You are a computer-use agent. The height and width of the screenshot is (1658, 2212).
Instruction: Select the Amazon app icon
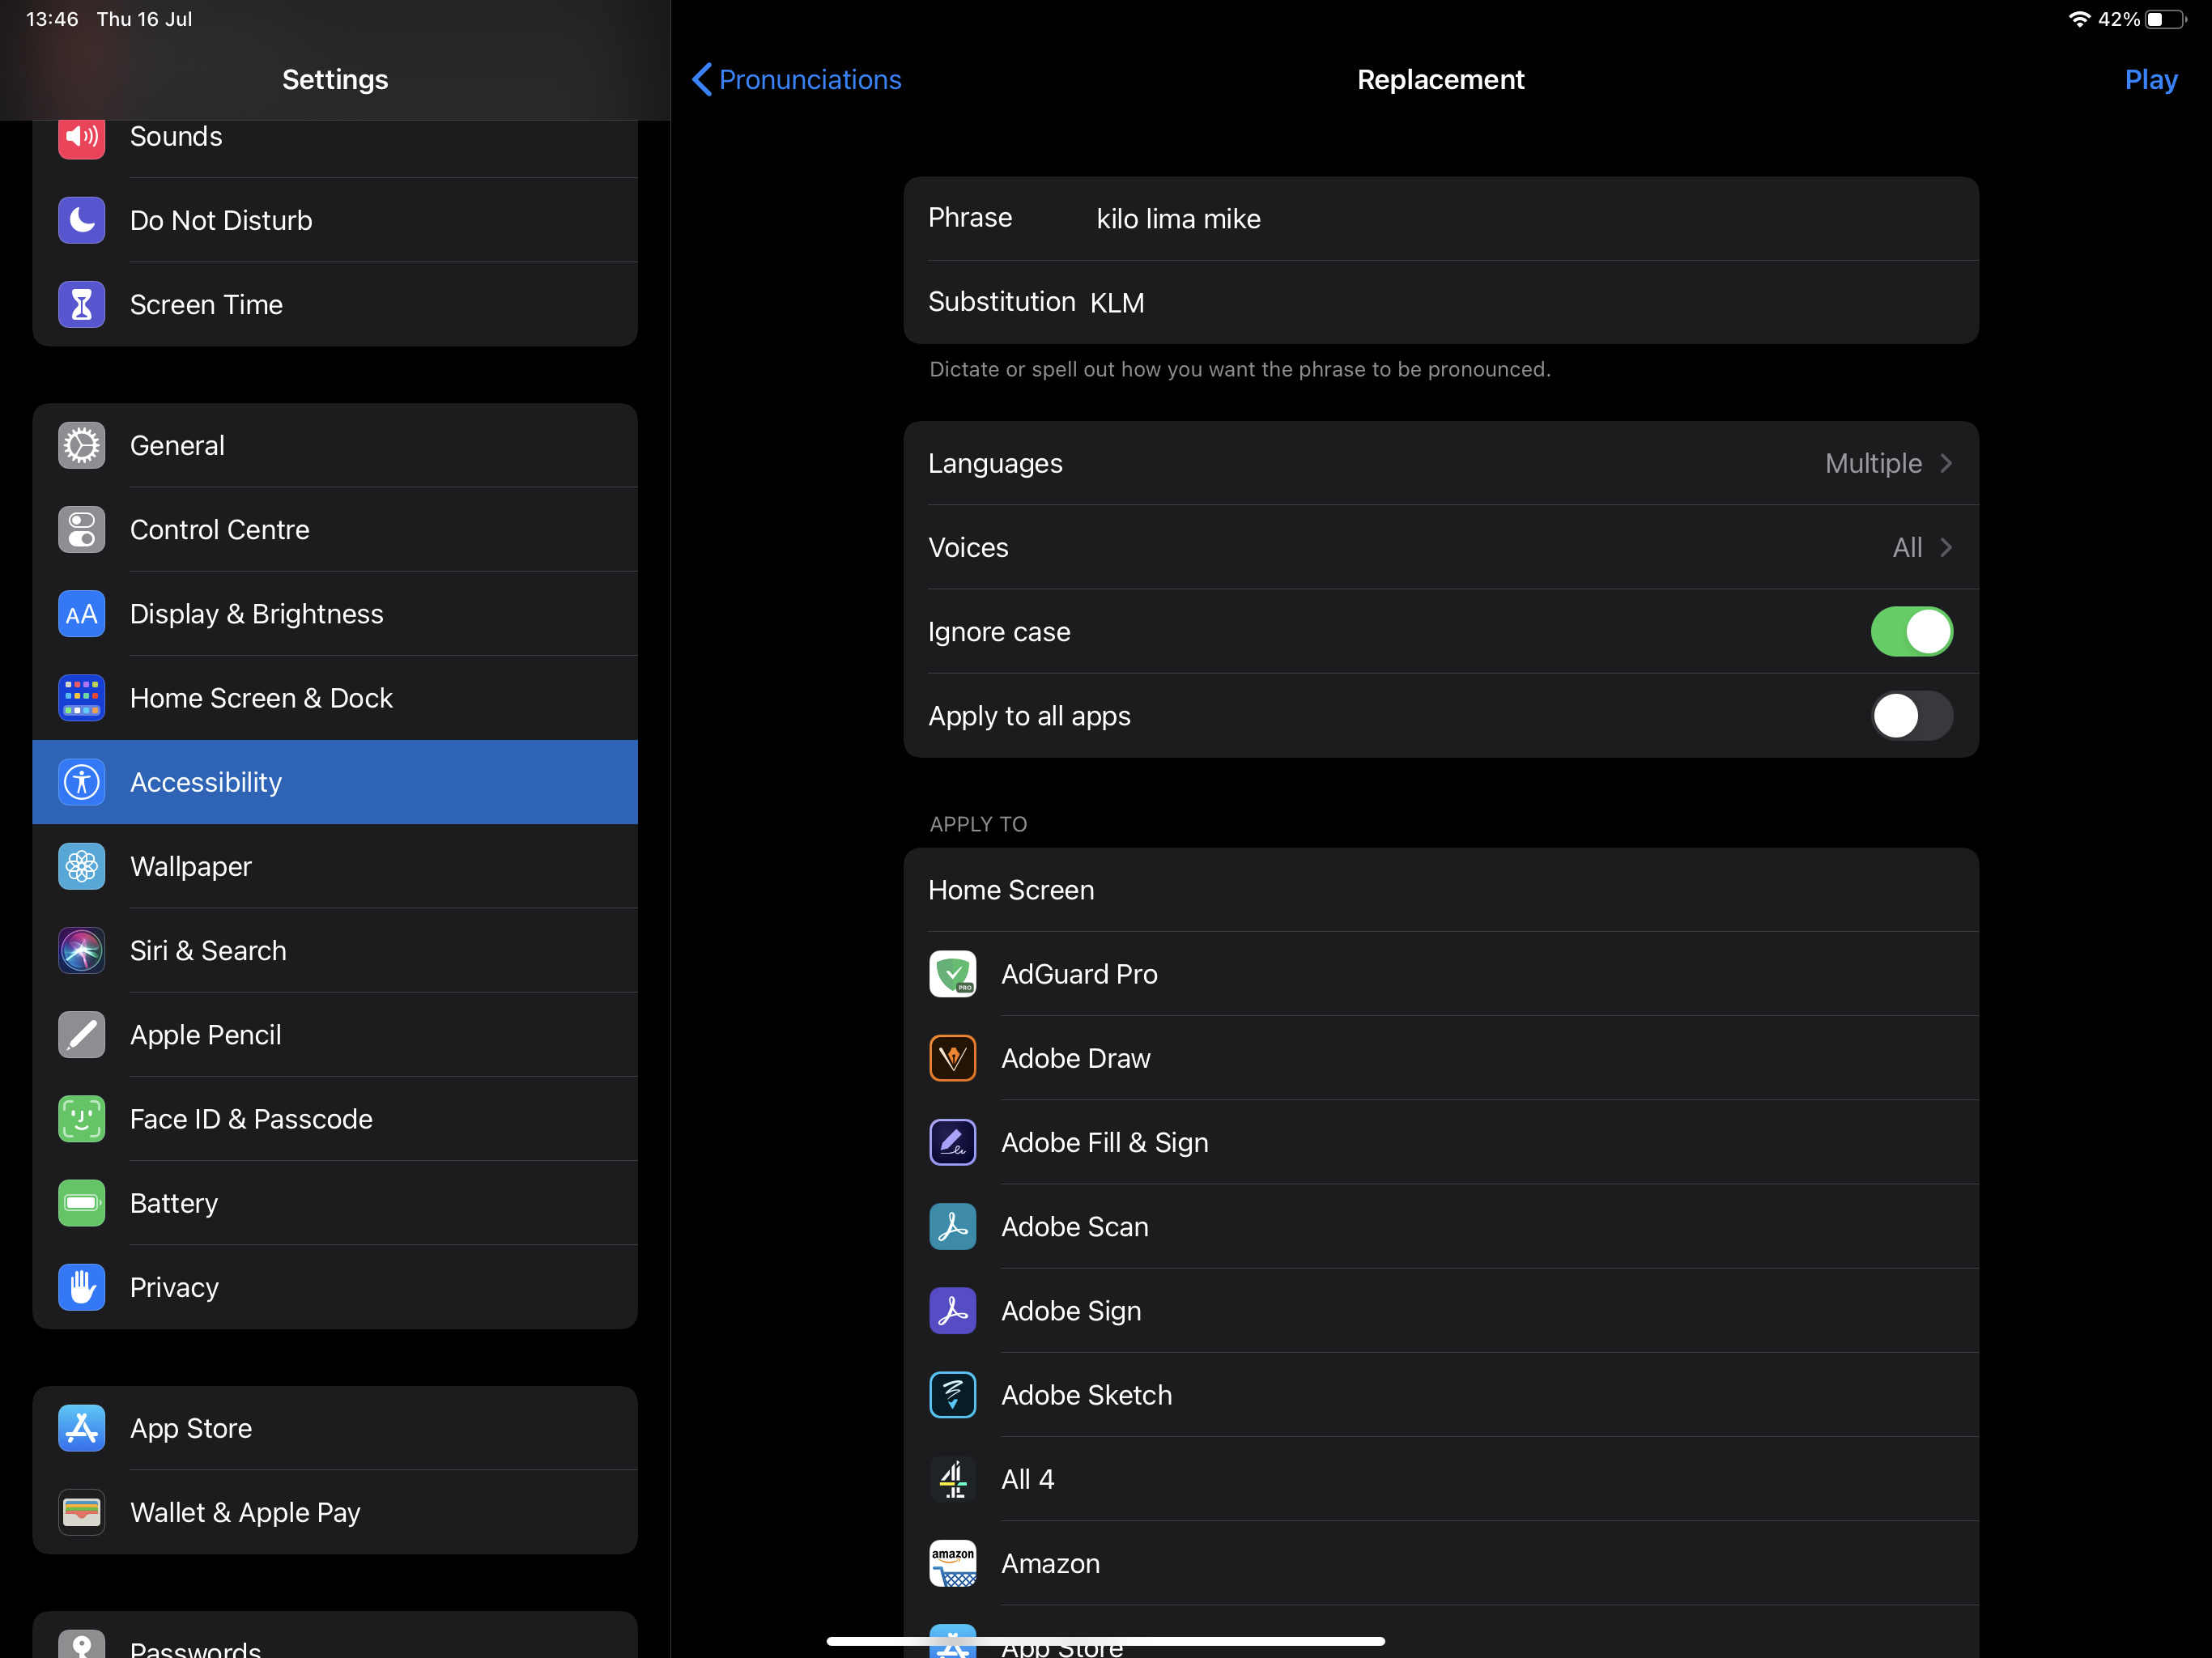[952, 1563]
